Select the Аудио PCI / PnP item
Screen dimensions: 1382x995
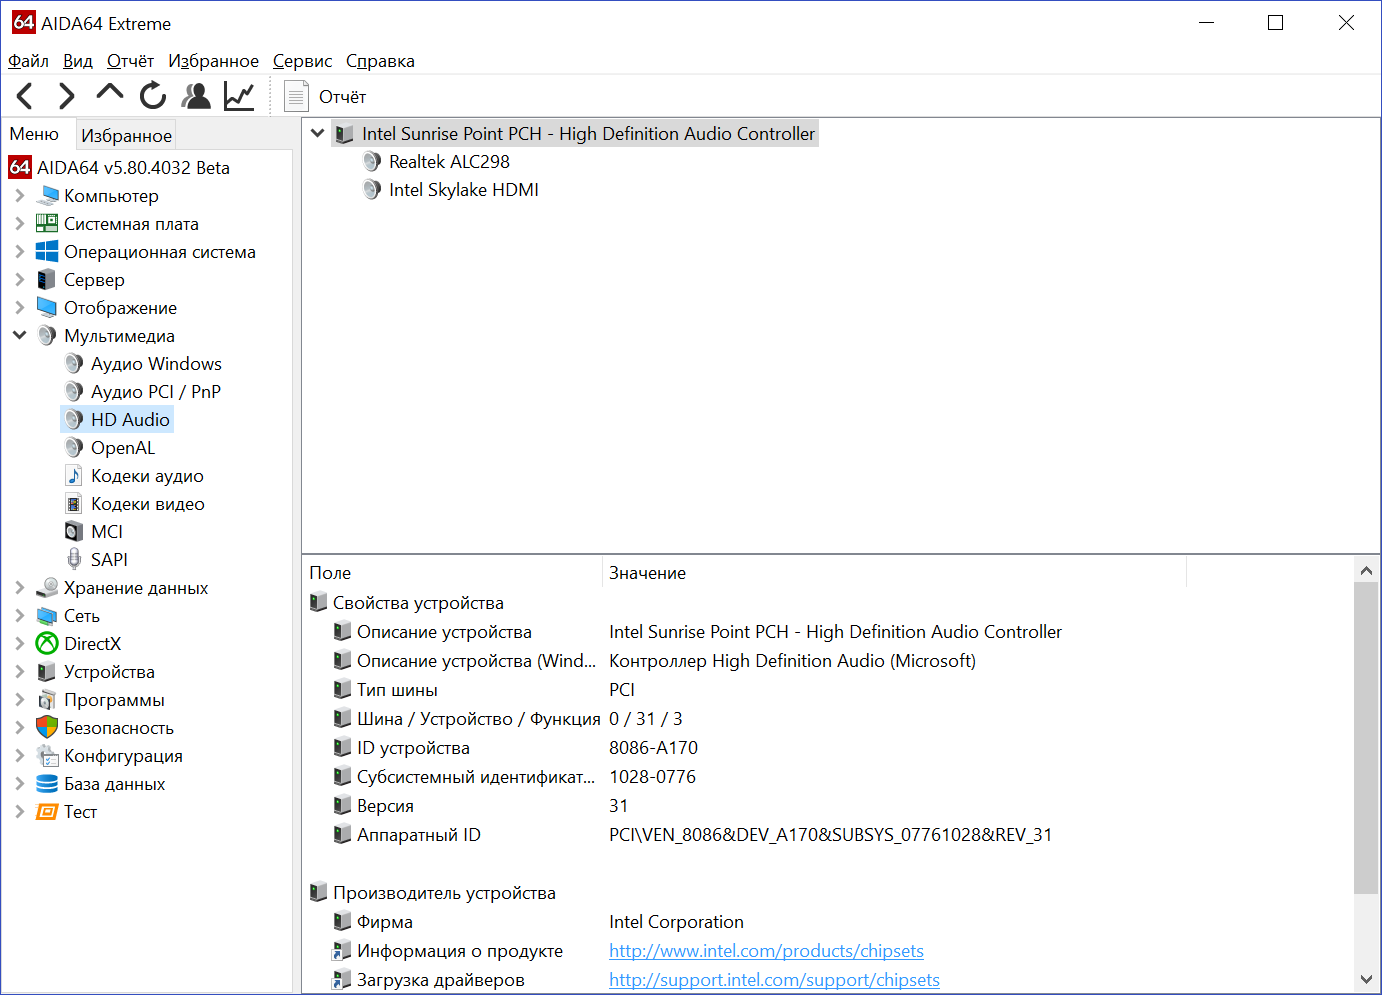pyautogui.click(x=156, y=392)
